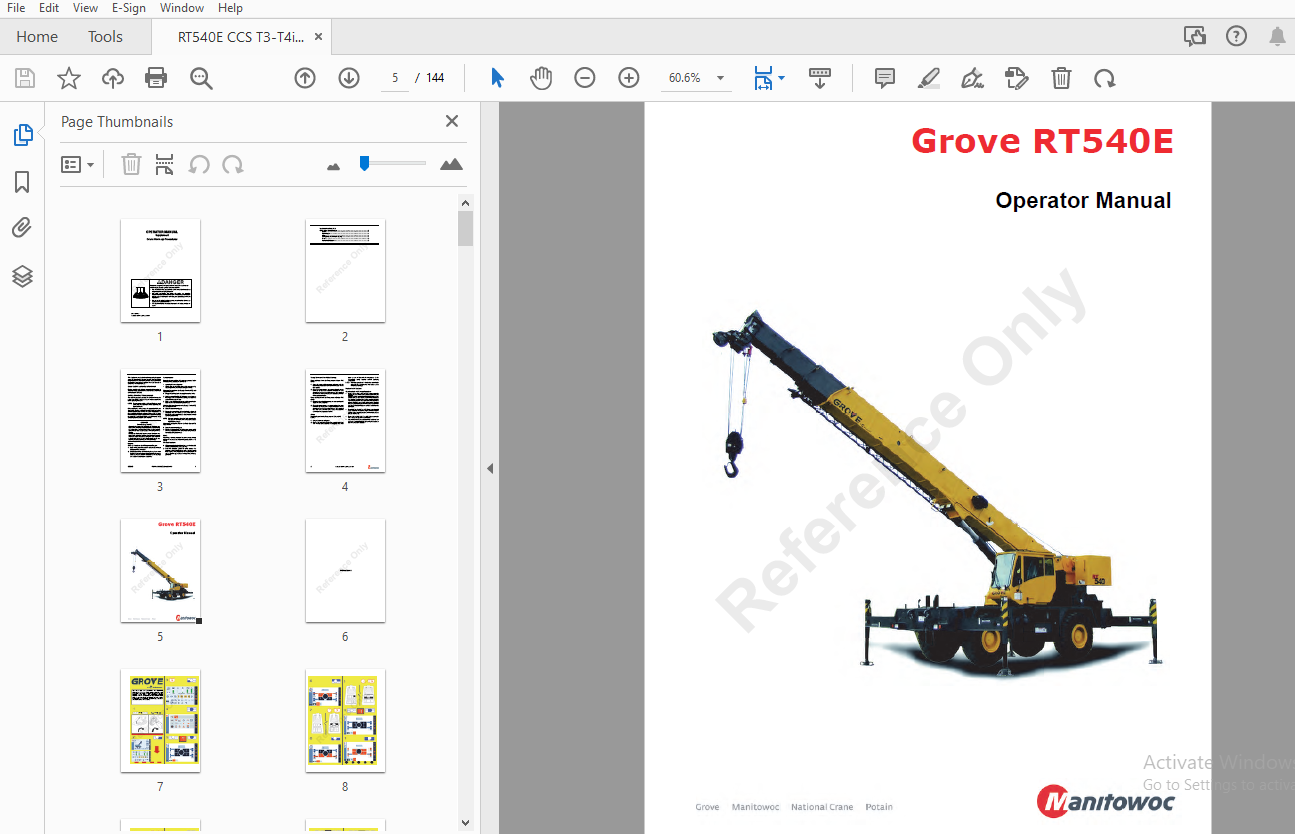Open the Attachments paperclip panel
Image resolution: width=1295 pixels, height=834 pixels.
22,228
